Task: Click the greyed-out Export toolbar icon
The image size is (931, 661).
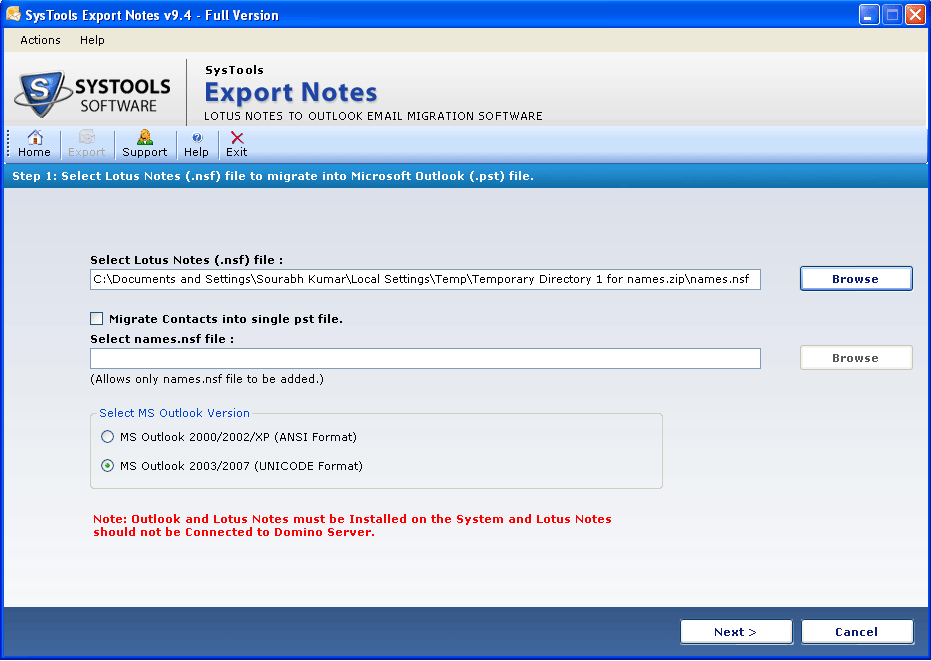Action: tap(87, 144)
